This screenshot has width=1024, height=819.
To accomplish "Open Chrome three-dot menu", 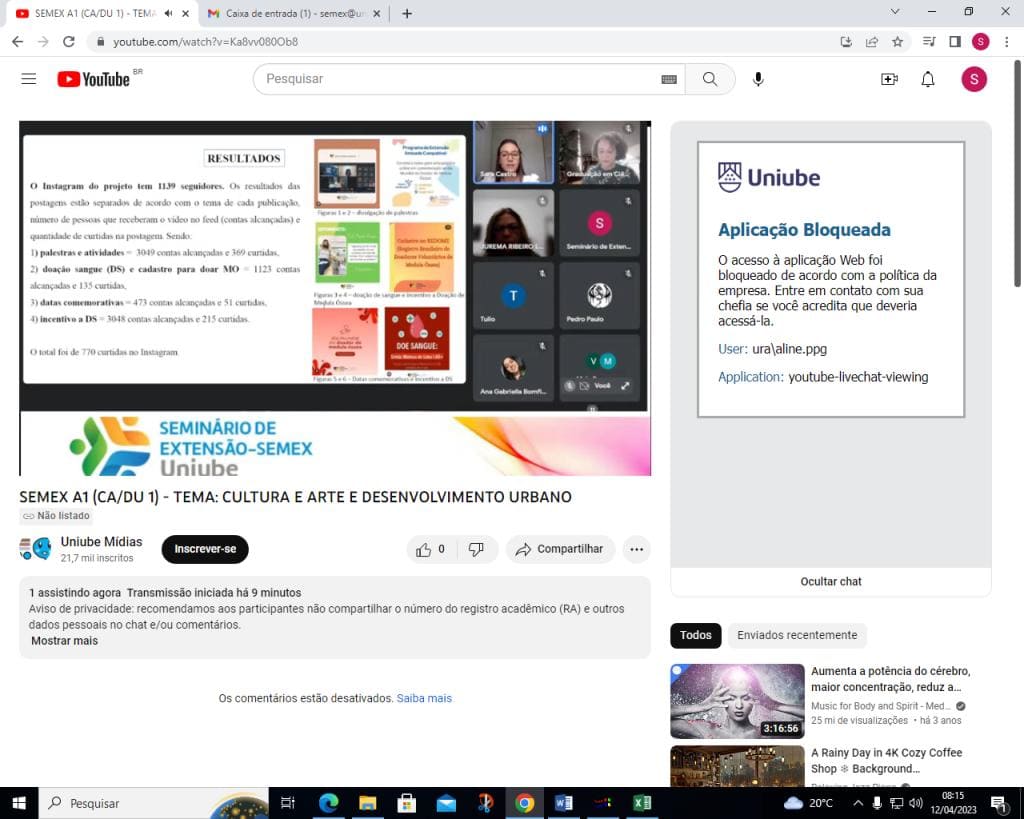I will [1006, 42].
